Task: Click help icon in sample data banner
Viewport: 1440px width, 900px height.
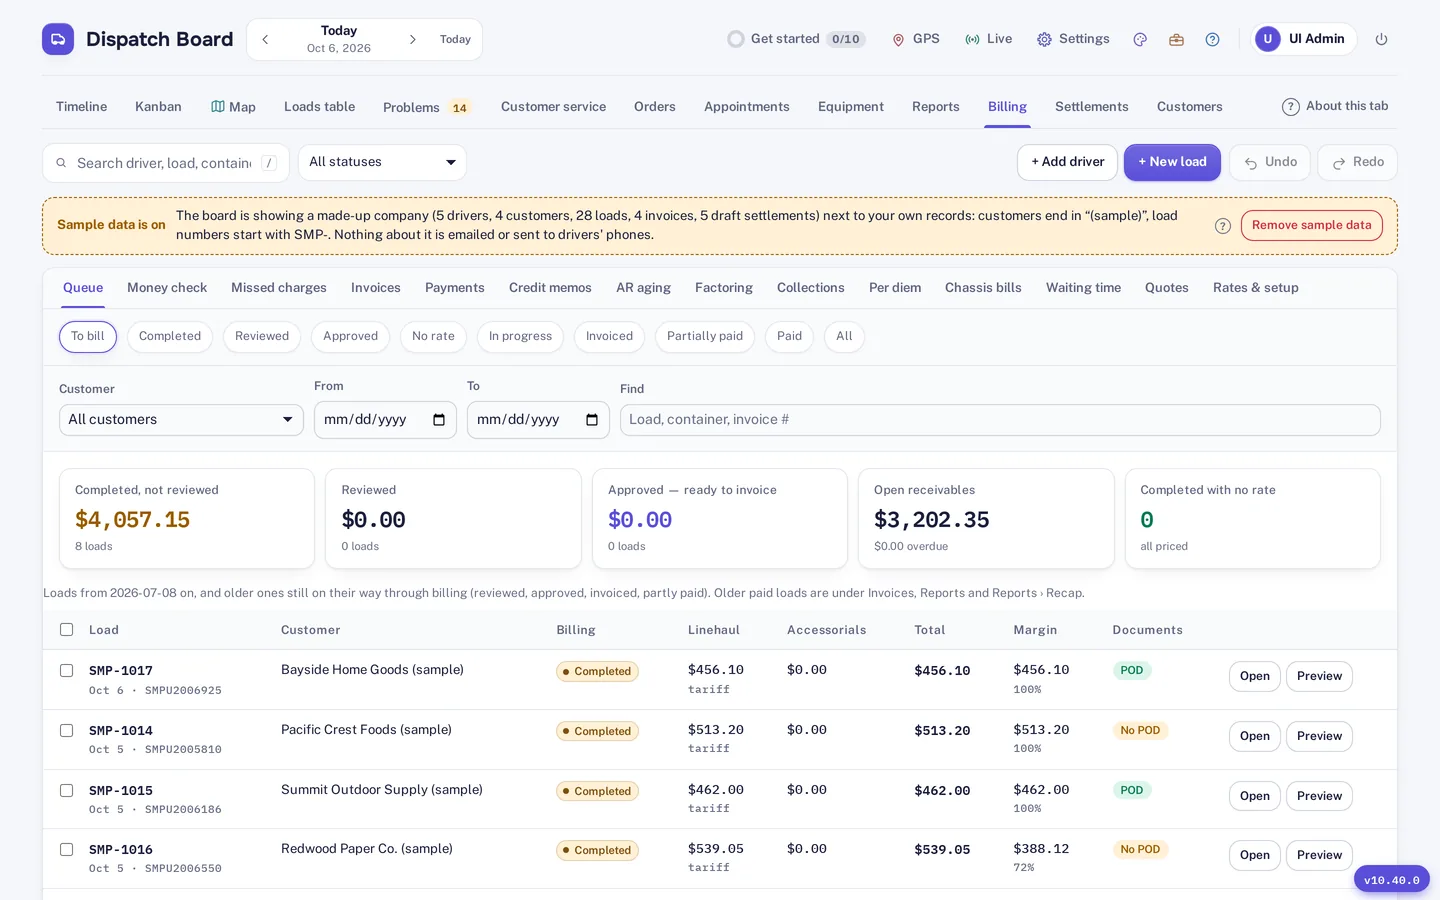Action: (x=1222, y=226)
